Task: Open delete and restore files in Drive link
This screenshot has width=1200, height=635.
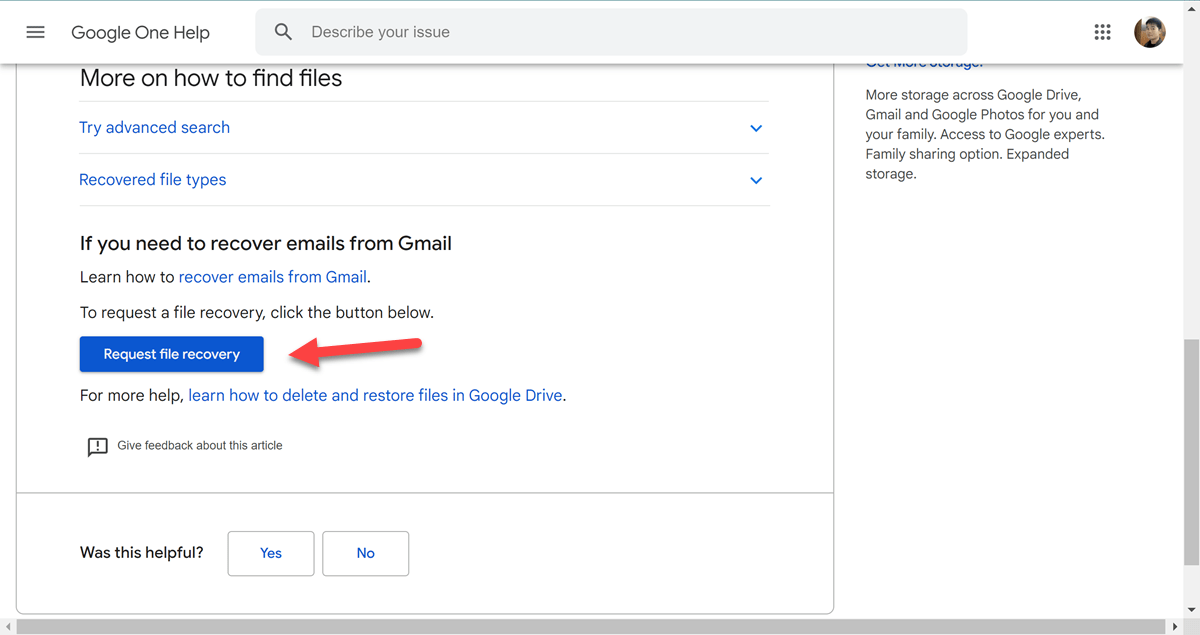Action: point(375,395)
